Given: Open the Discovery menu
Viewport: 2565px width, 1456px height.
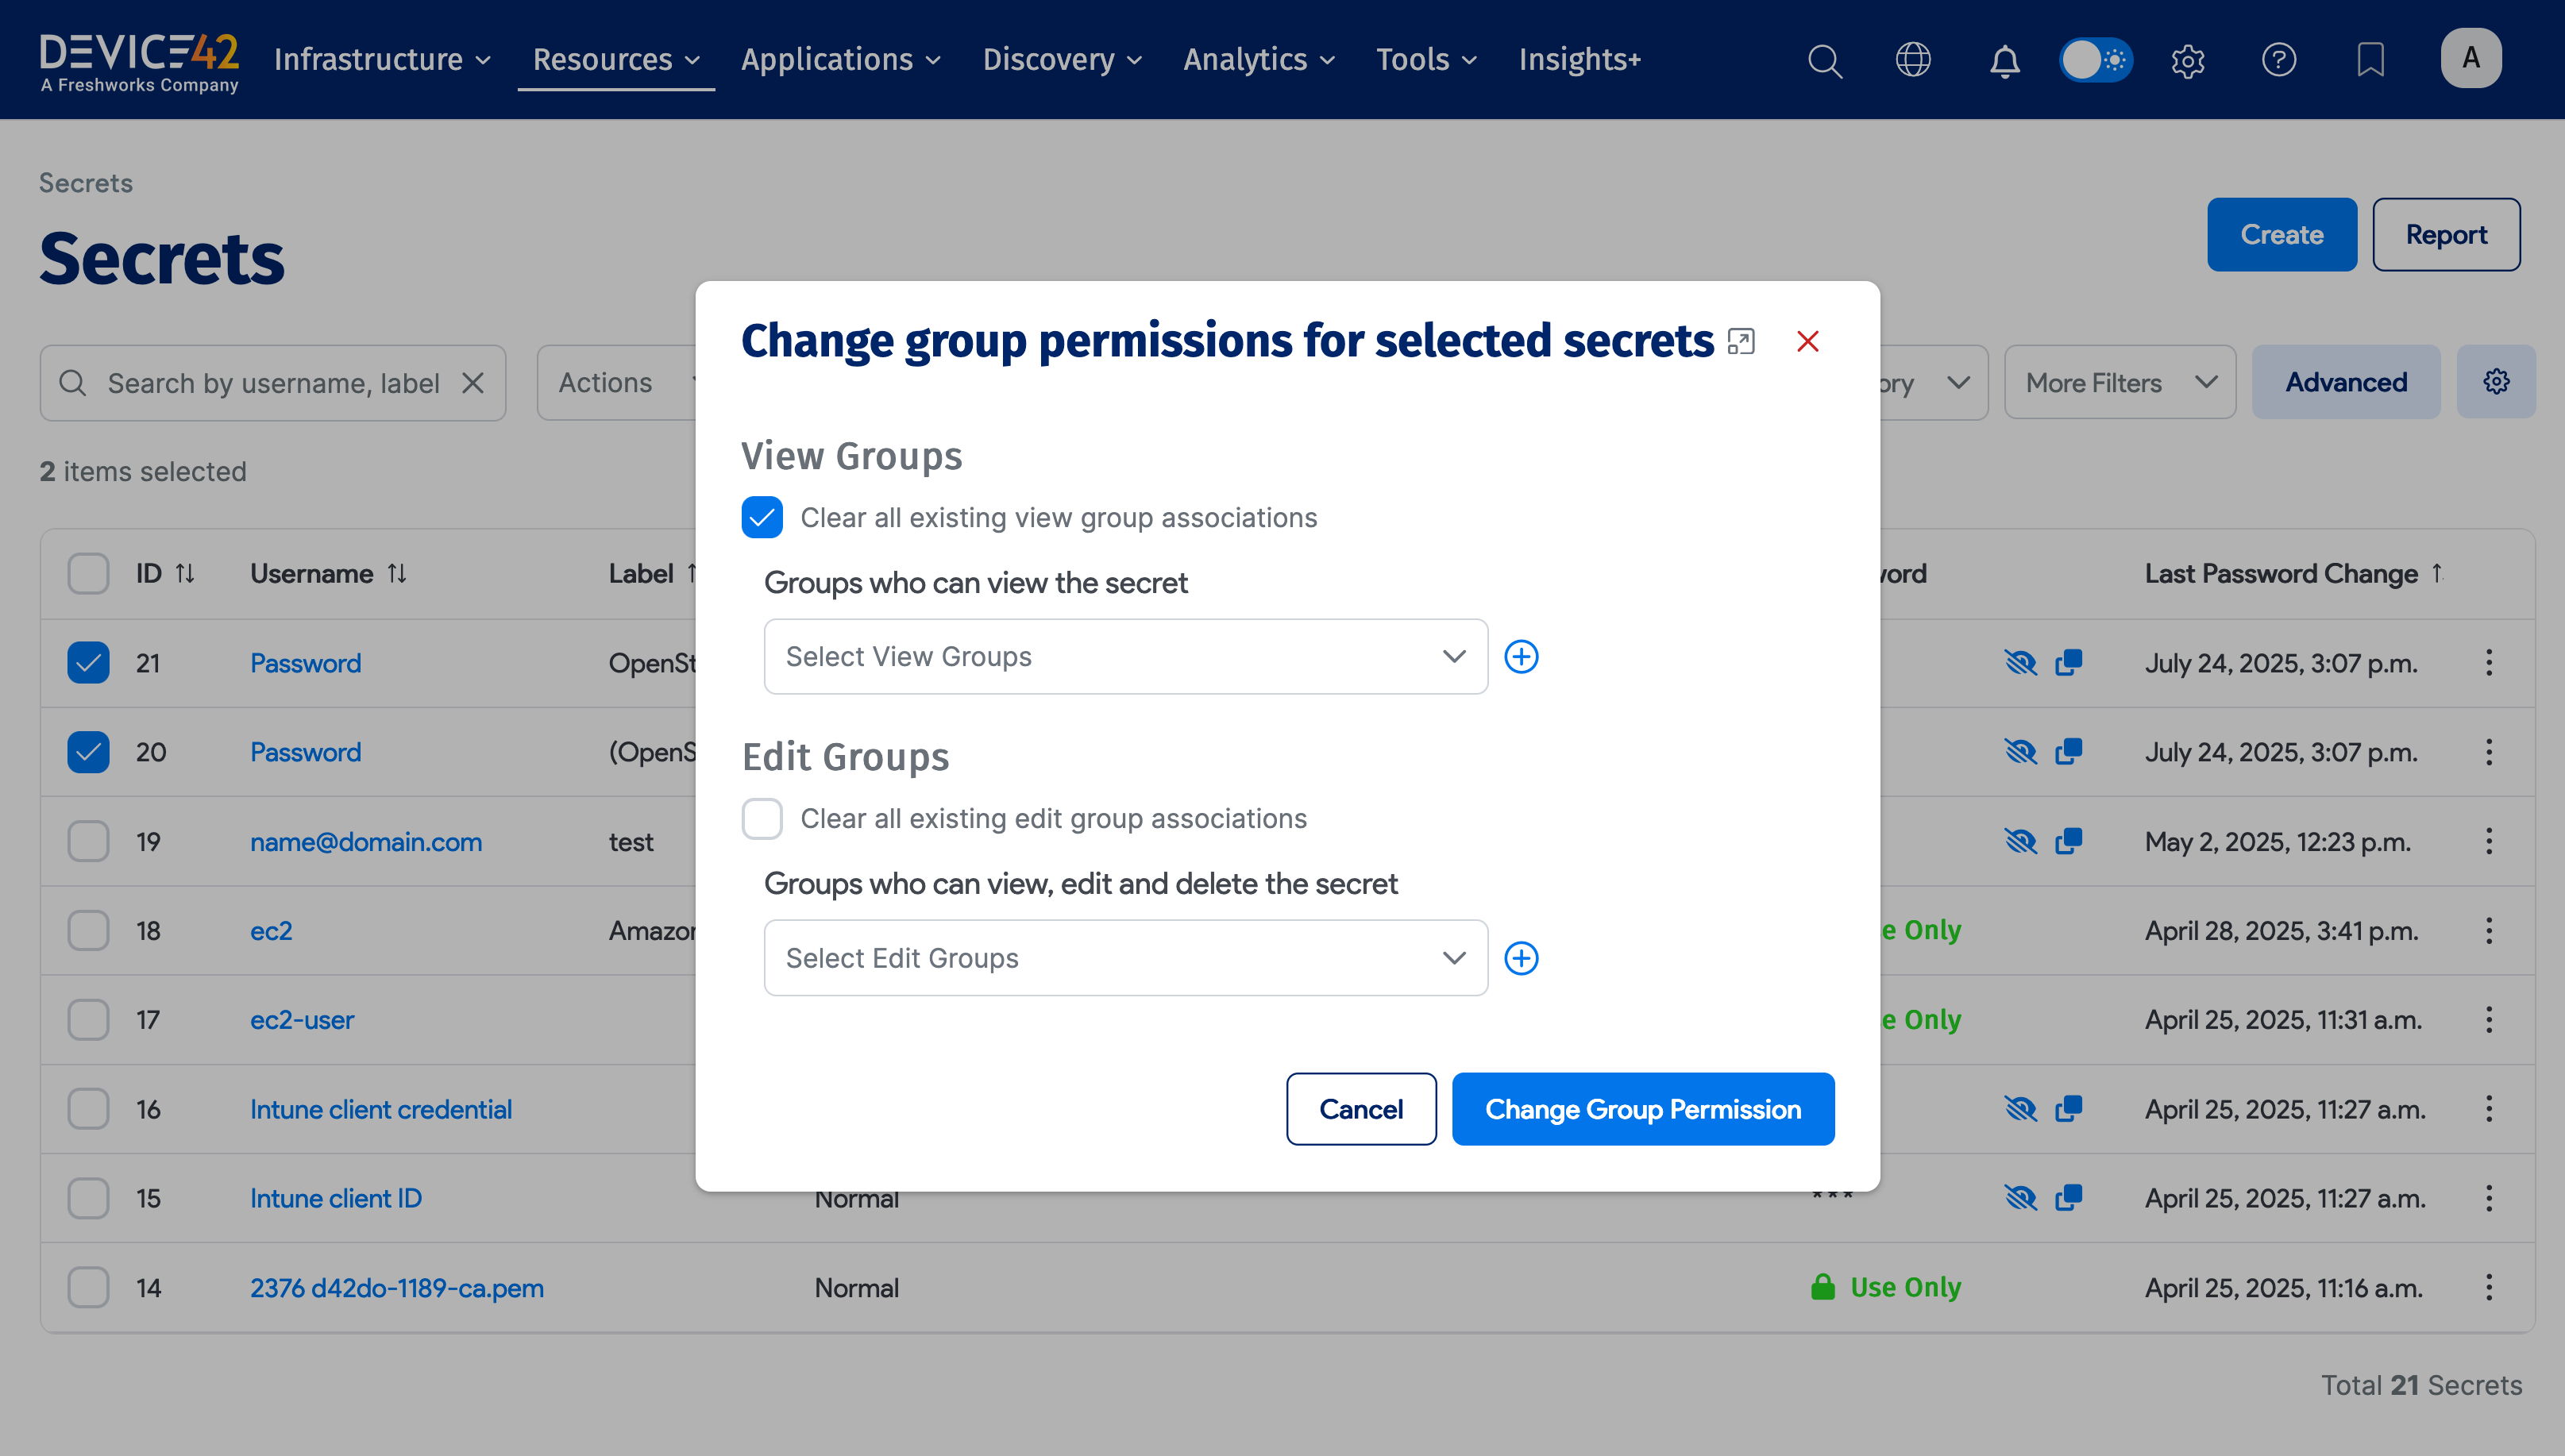Looking at the screenshot, I should tap(1061, 60).
